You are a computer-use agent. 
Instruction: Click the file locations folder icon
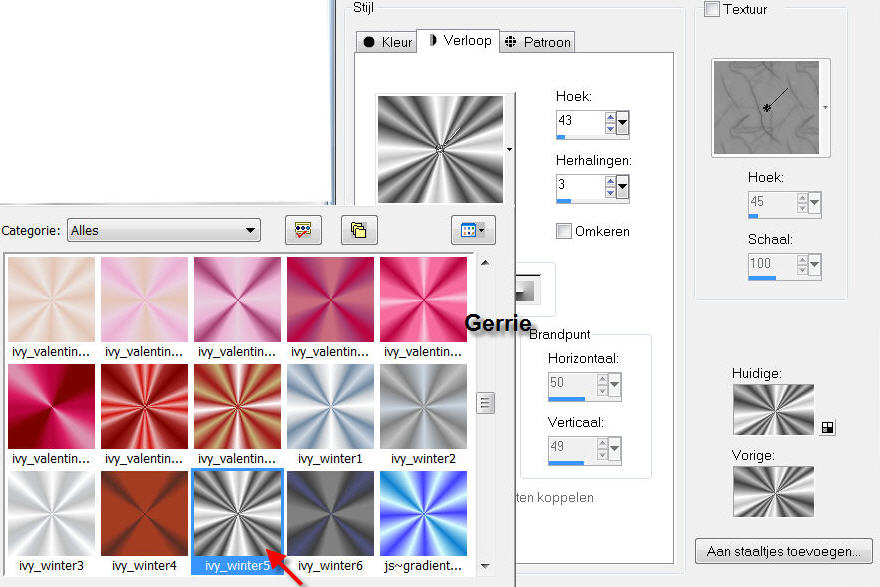click(x=358, y=230)
